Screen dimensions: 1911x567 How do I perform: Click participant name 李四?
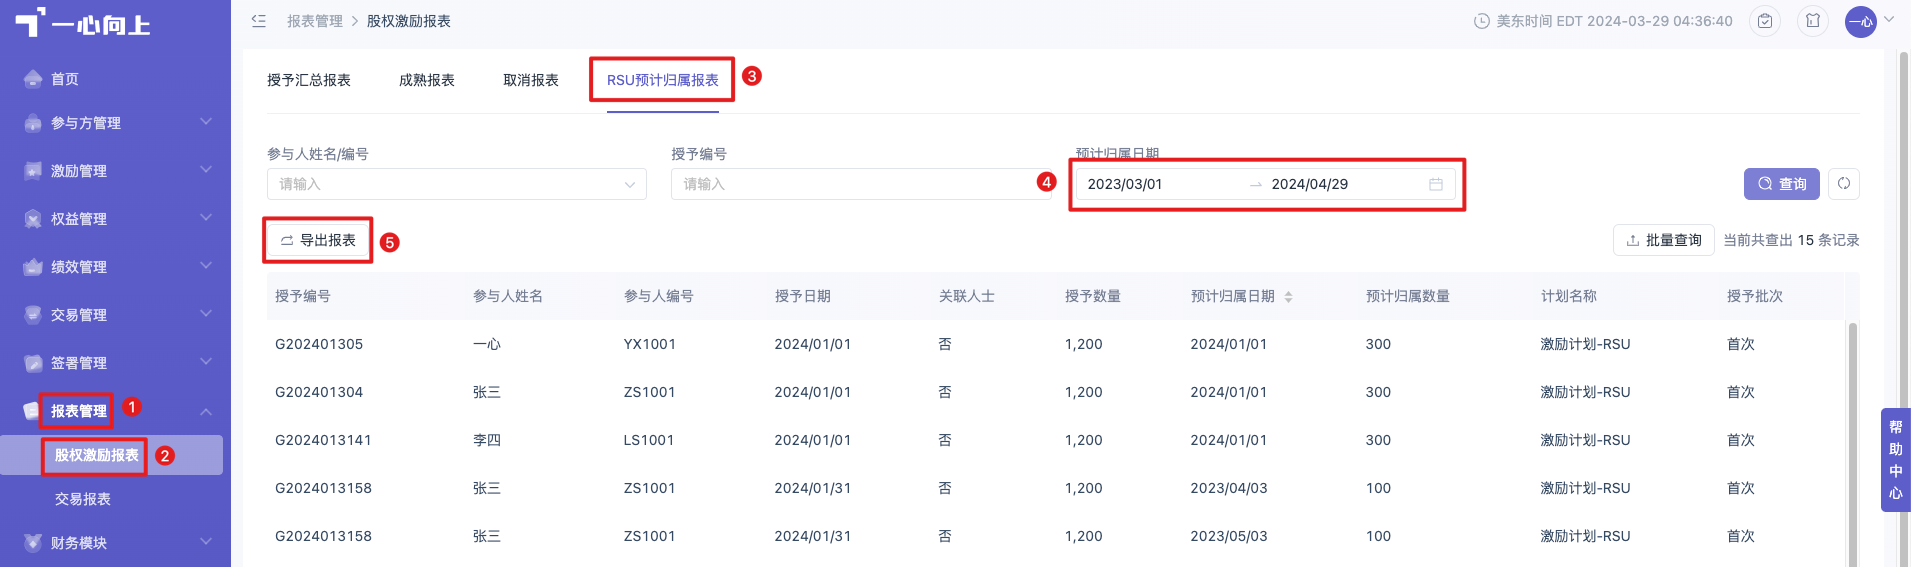tap(487, 440)
